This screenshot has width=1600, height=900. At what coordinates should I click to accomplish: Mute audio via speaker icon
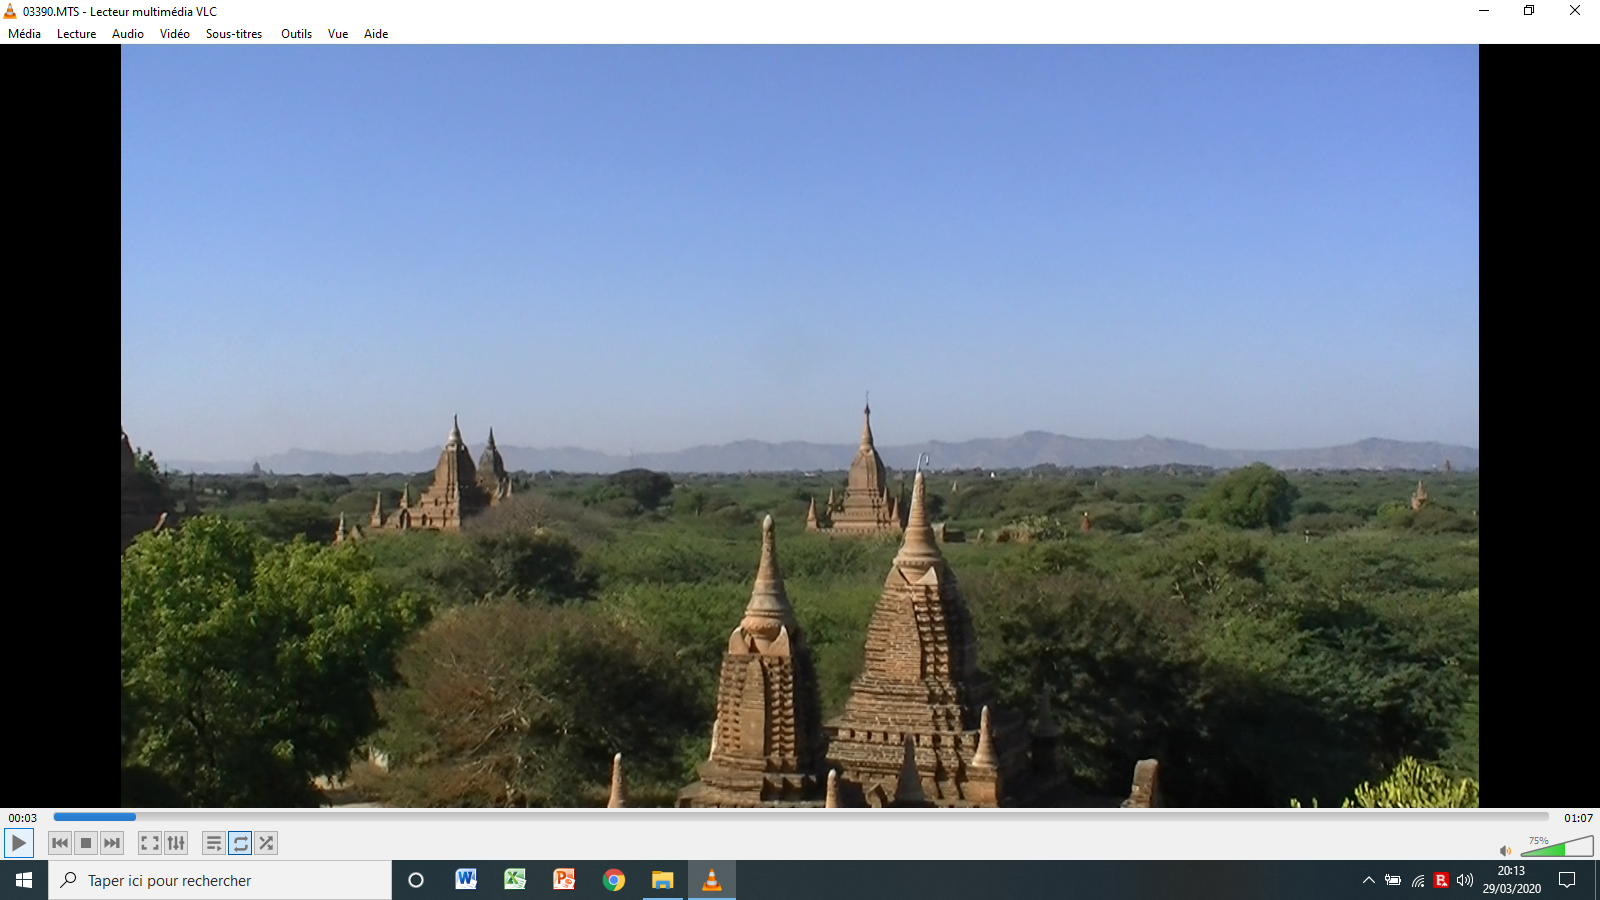click(1506, 851)
